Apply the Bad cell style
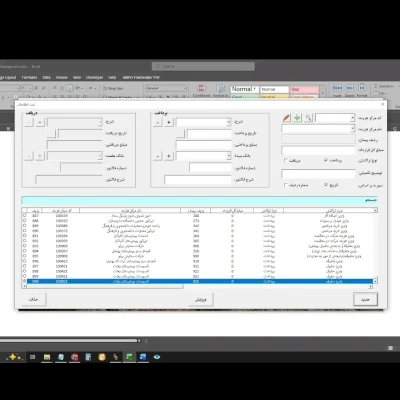 tap(304, 89)
